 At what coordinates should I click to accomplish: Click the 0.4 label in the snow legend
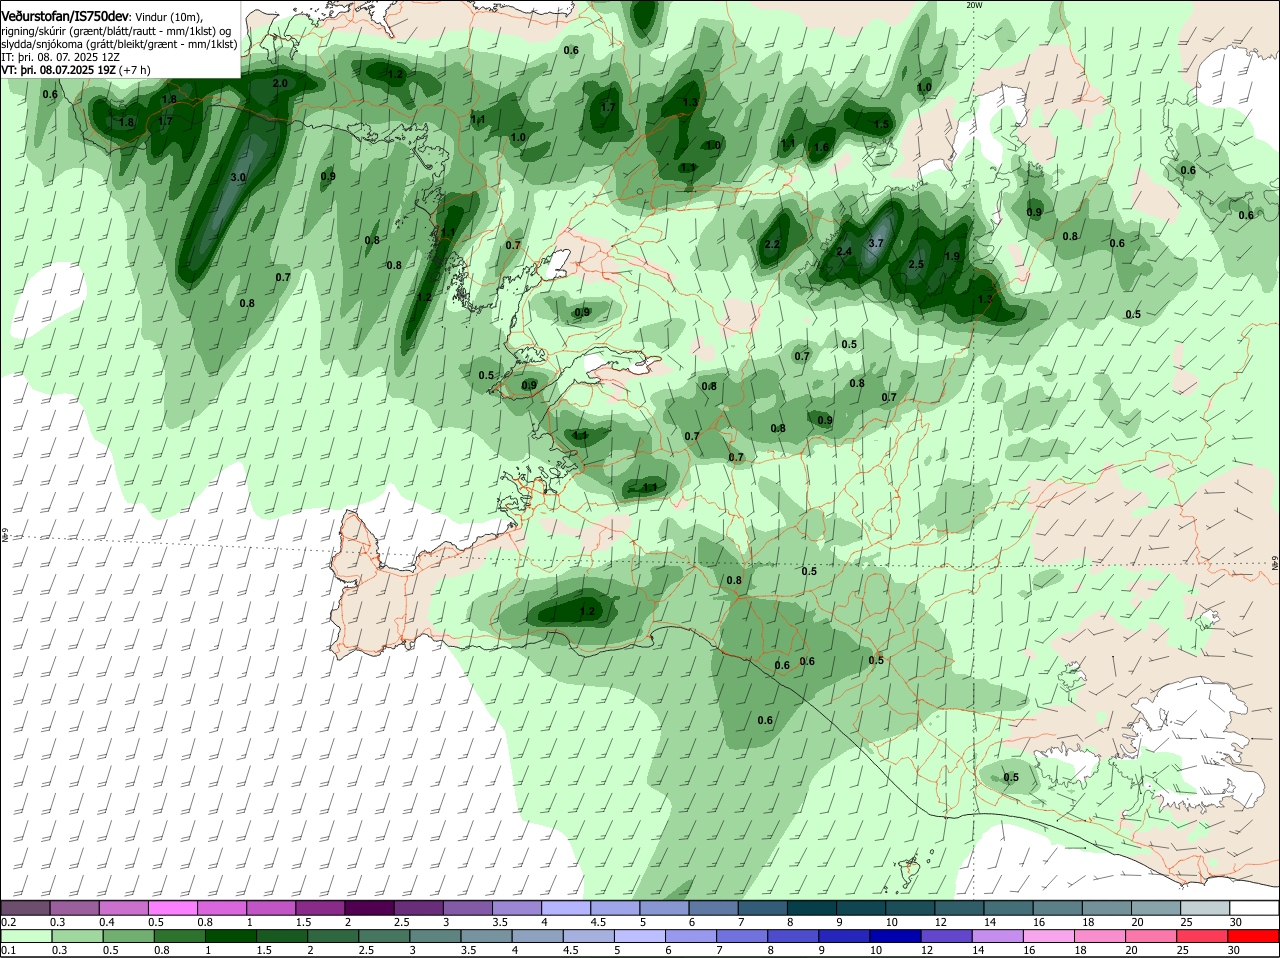point(106,921)
